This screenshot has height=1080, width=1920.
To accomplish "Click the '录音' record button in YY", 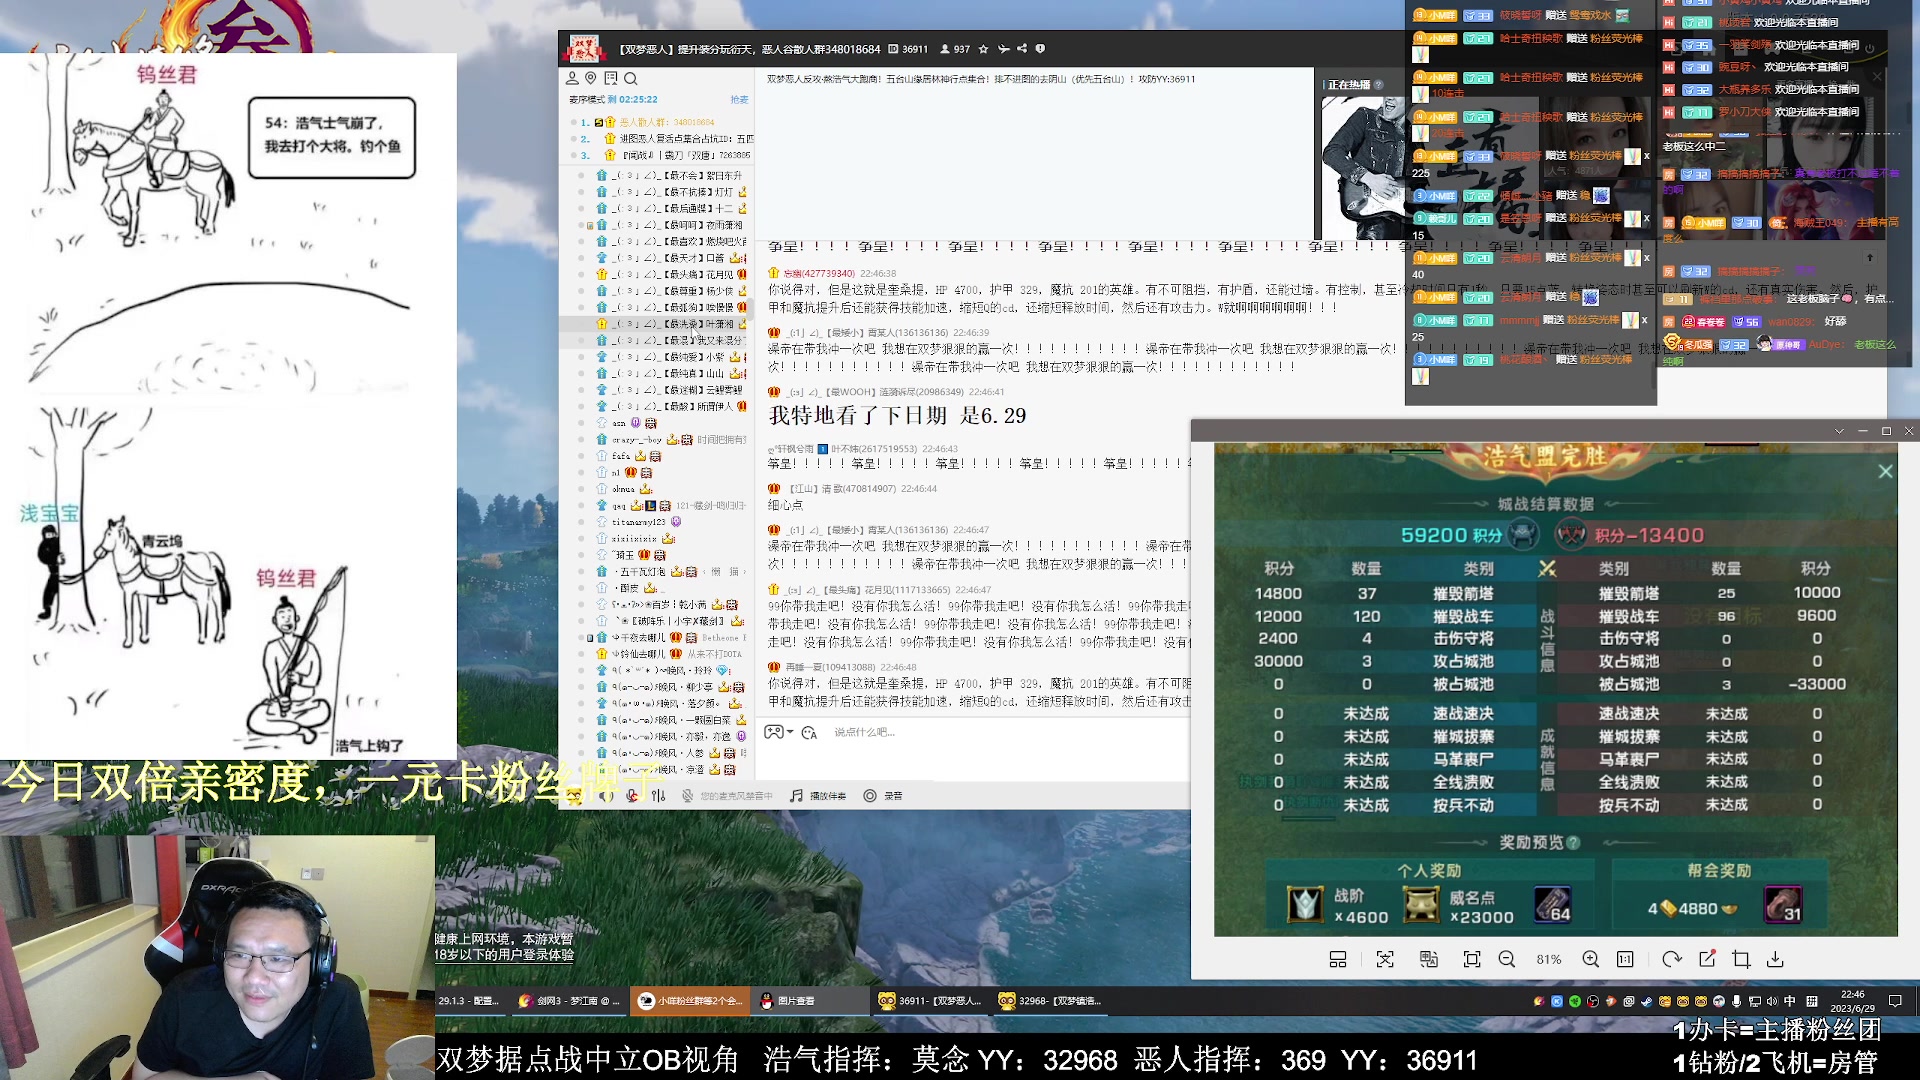I will [883, 796].
